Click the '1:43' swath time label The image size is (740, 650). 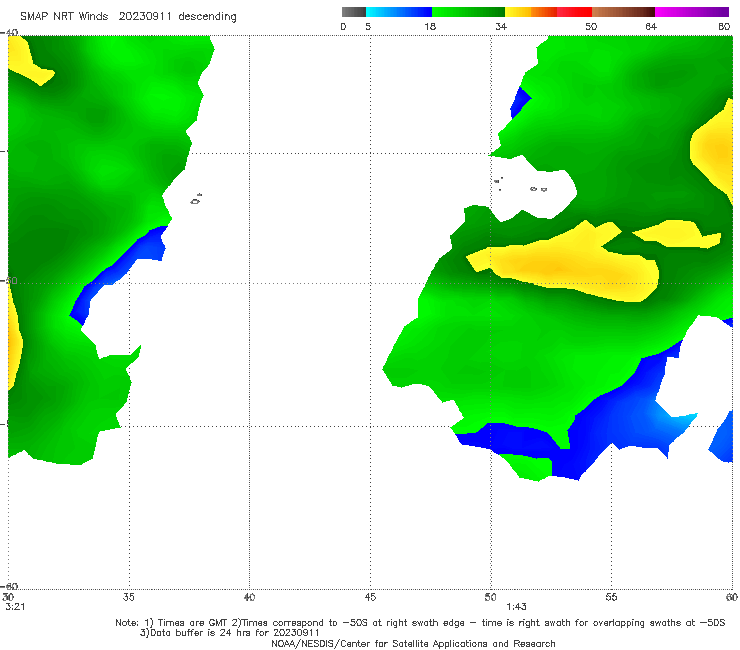pyautogui.click(x=516, y=607)
